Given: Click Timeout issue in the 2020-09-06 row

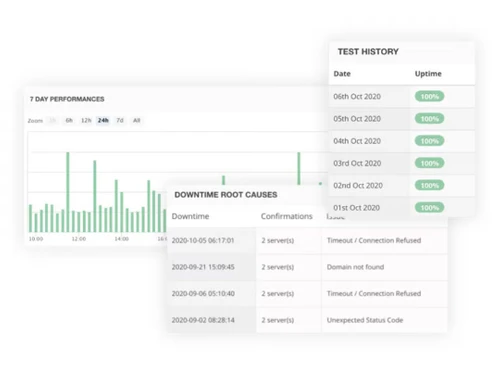Looking at the screenshot, I should pyautogui.click(x=374, y=294).
